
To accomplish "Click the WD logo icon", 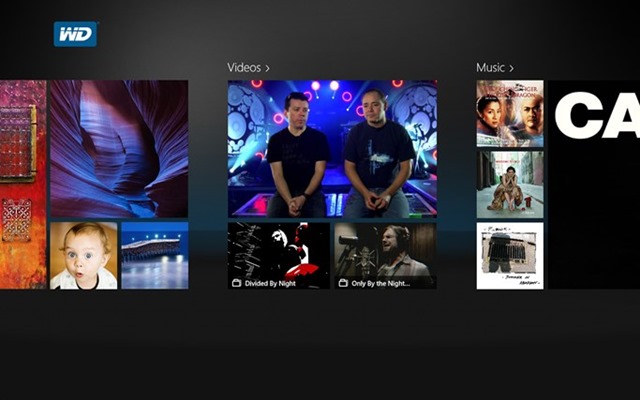I will coord(75,34).
